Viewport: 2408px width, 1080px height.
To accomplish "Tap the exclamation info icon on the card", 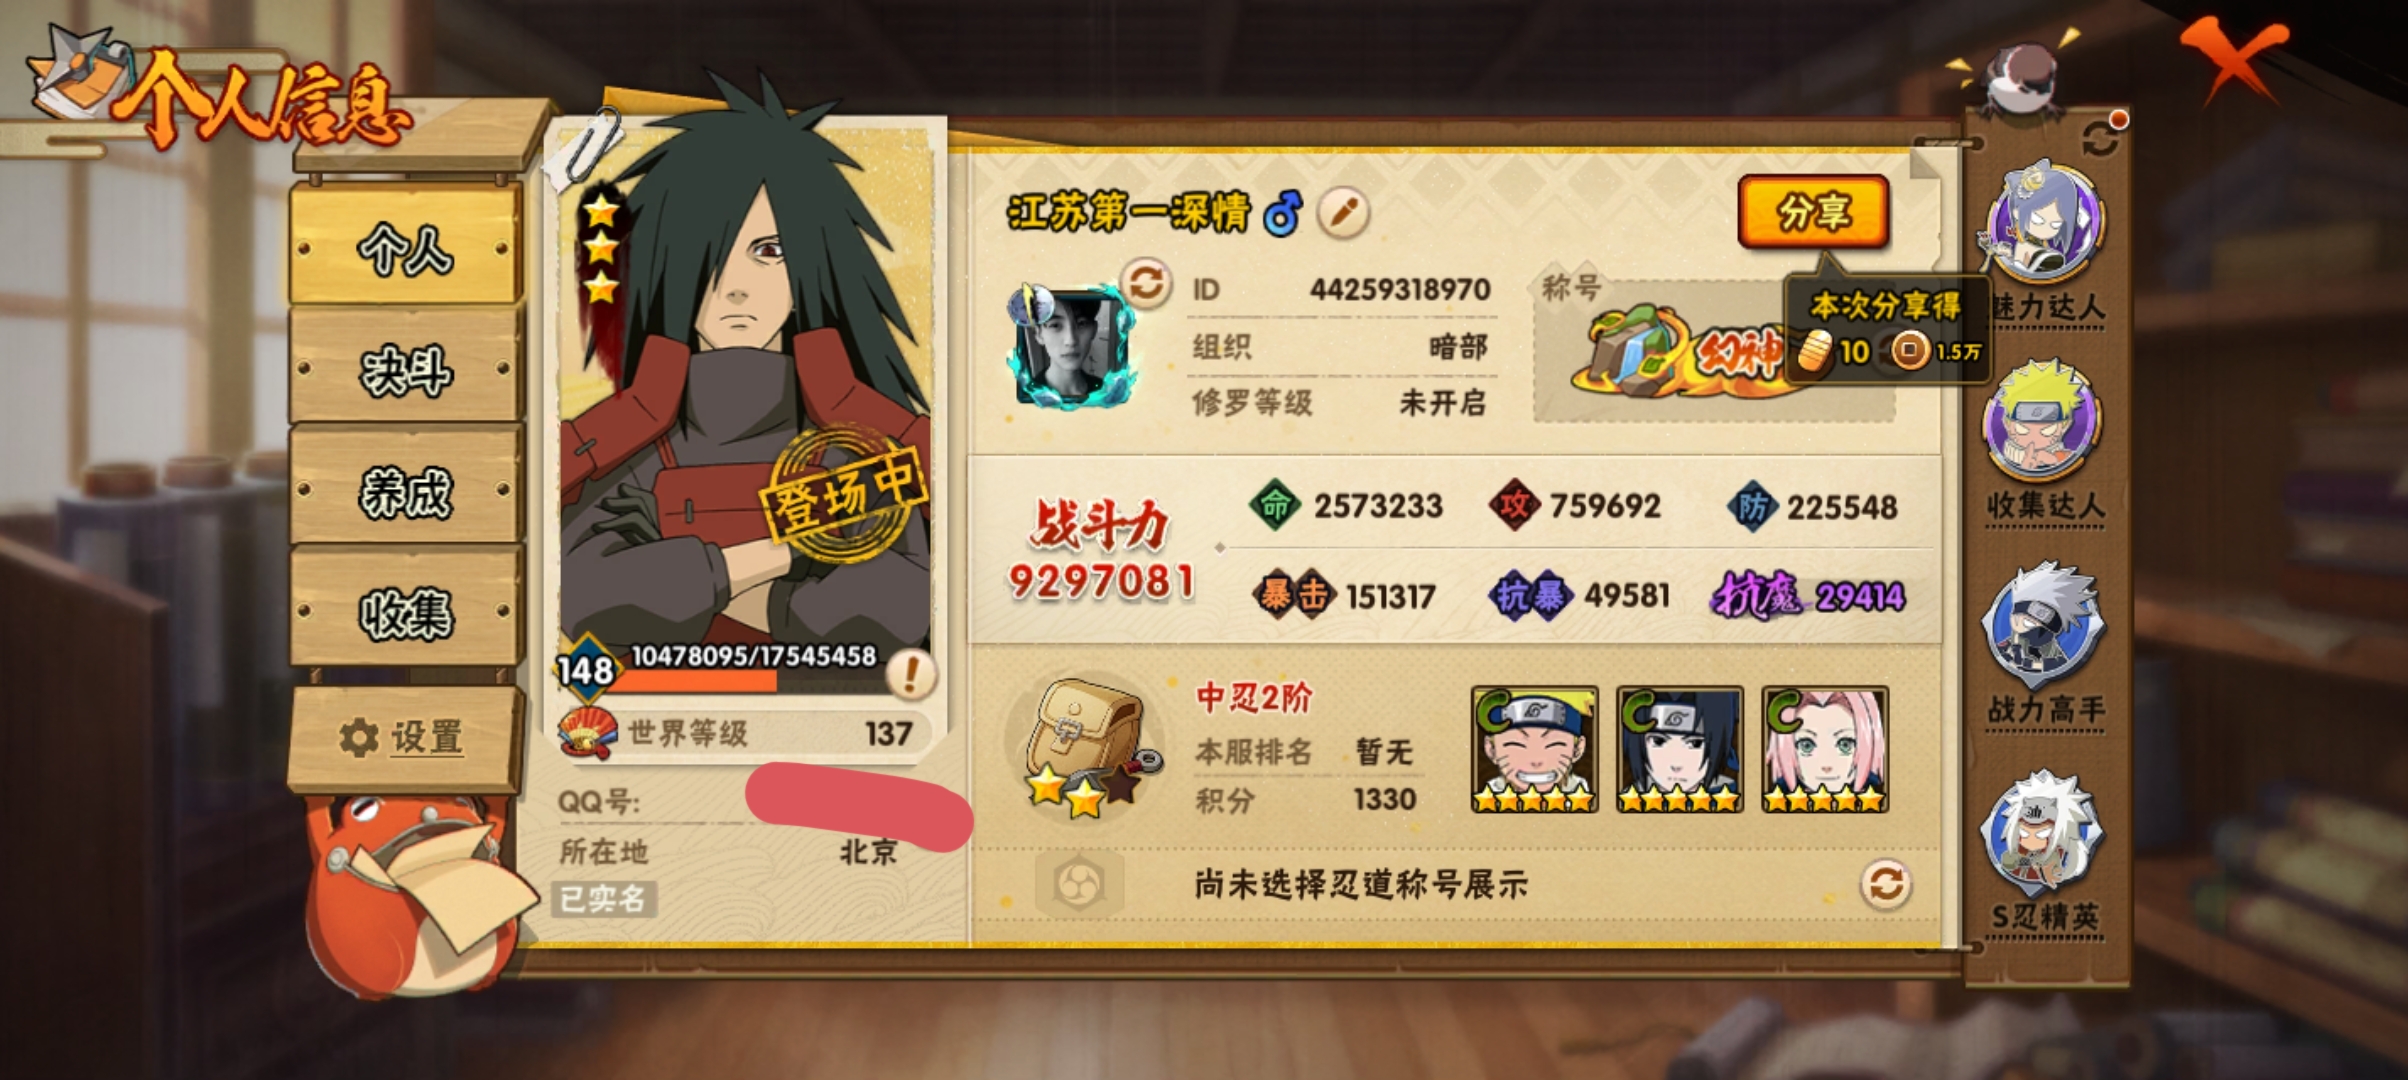I will click(910, 675).
